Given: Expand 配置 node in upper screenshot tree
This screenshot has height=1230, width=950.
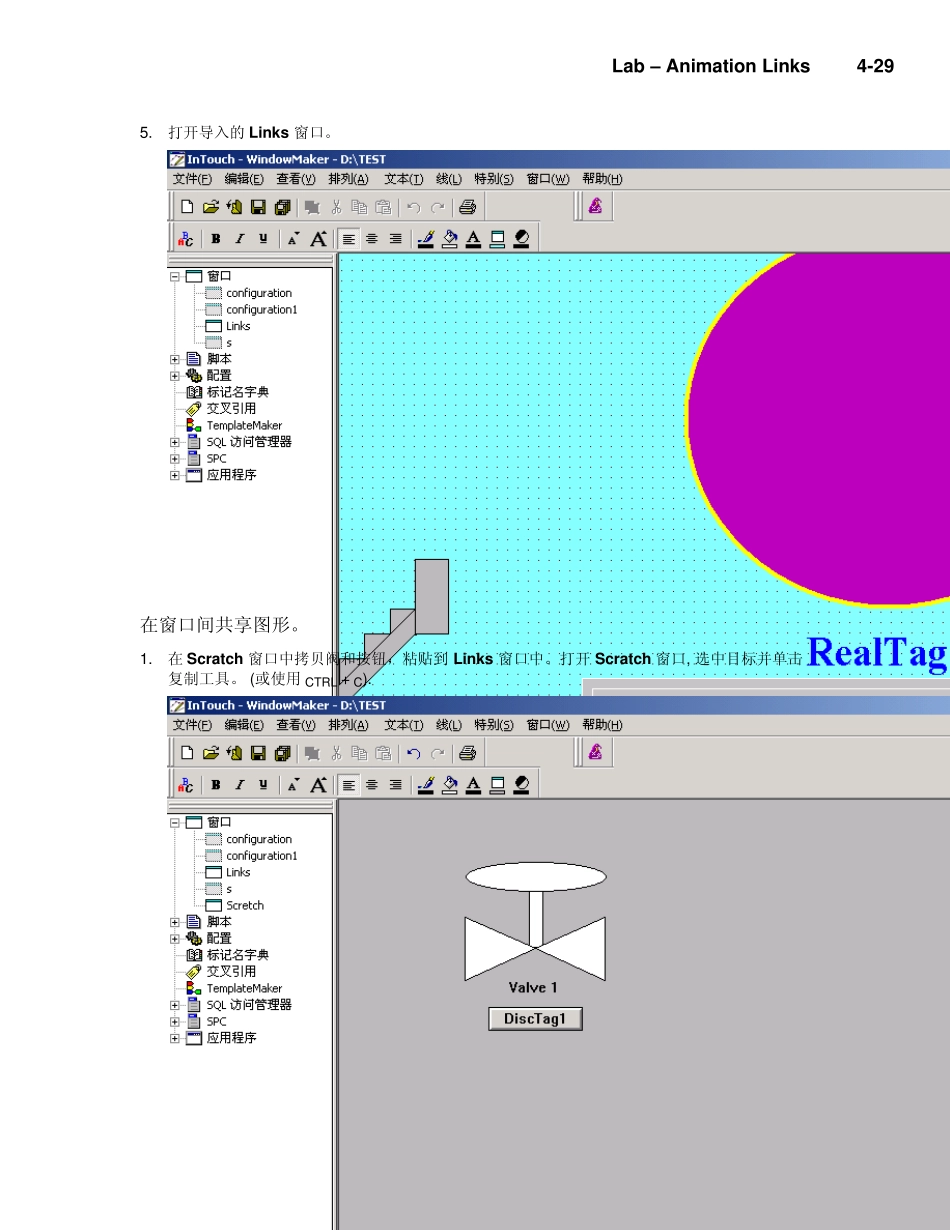Looking at the screenshot, I should pos(175,376).
